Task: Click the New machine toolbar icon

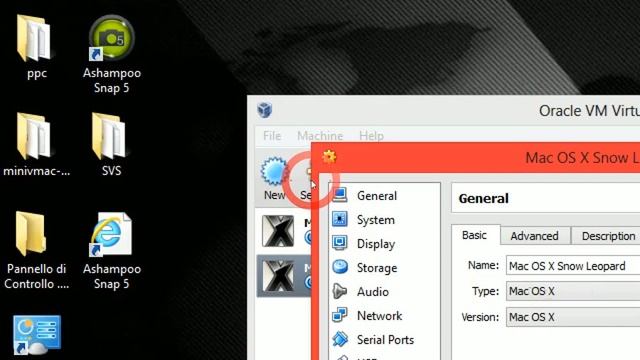Action: [274, 171]
